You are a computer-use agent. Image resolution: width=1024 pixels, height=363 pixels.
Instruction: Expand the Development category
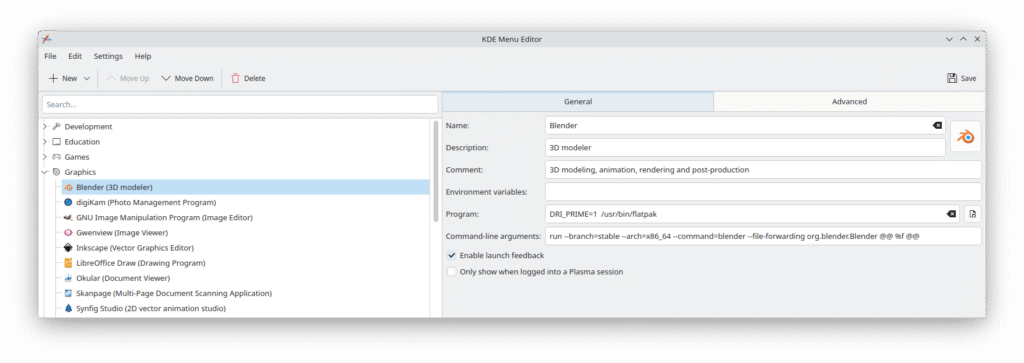click(x=45, y=127)
